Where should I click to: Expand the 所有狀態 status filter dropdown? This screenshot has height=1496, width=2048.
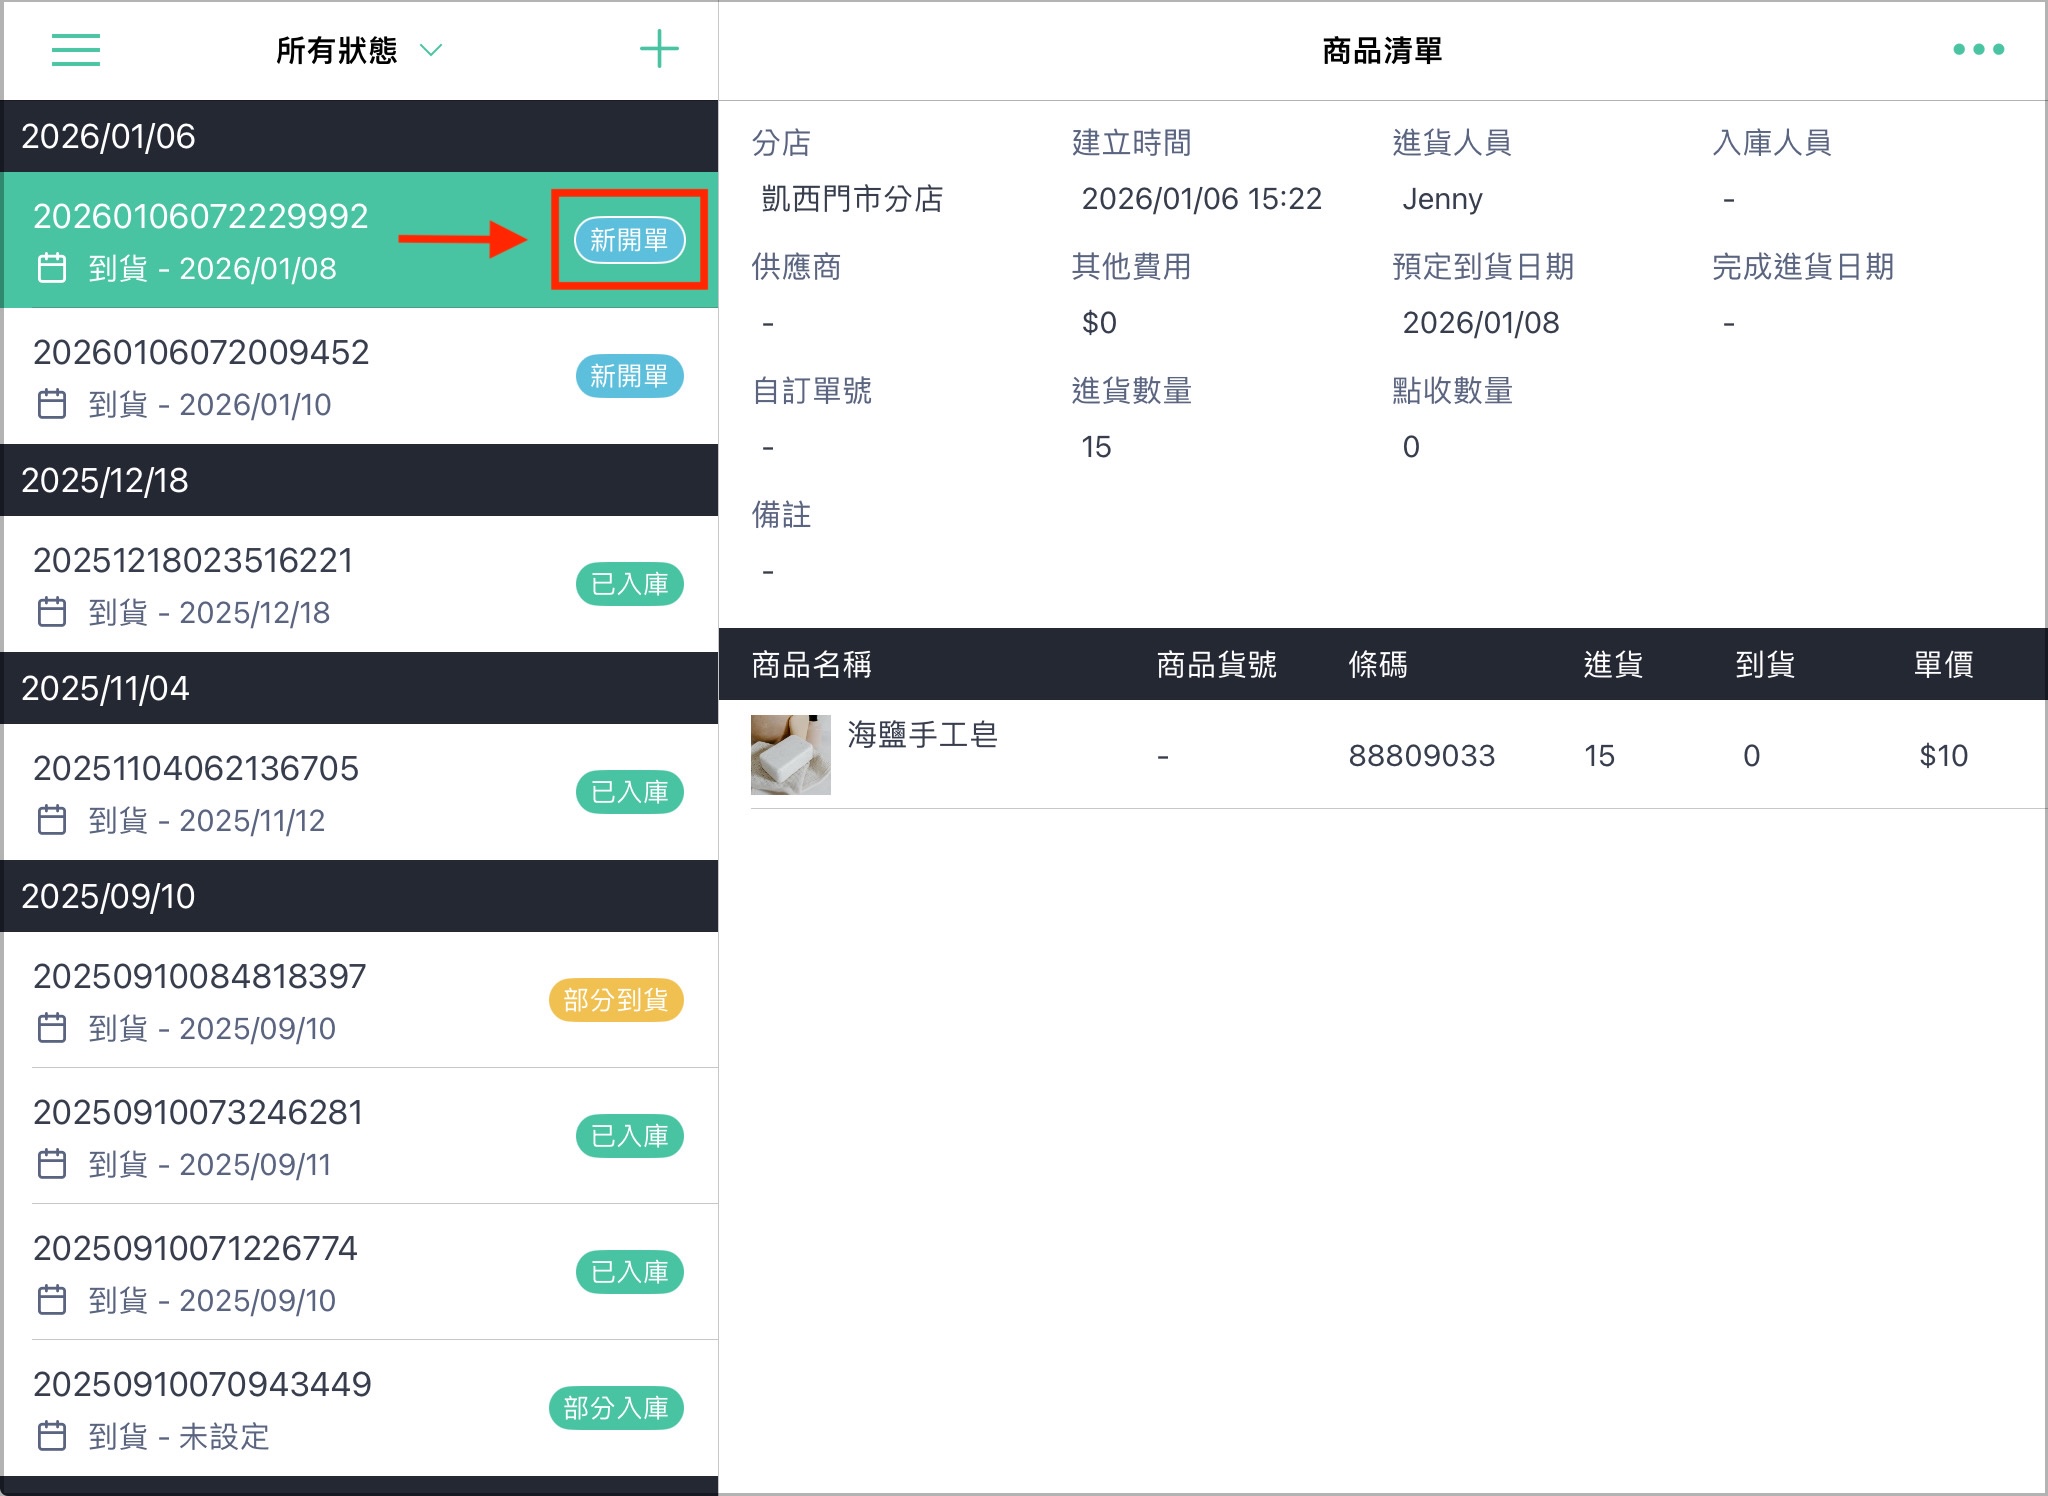(359, 50)
